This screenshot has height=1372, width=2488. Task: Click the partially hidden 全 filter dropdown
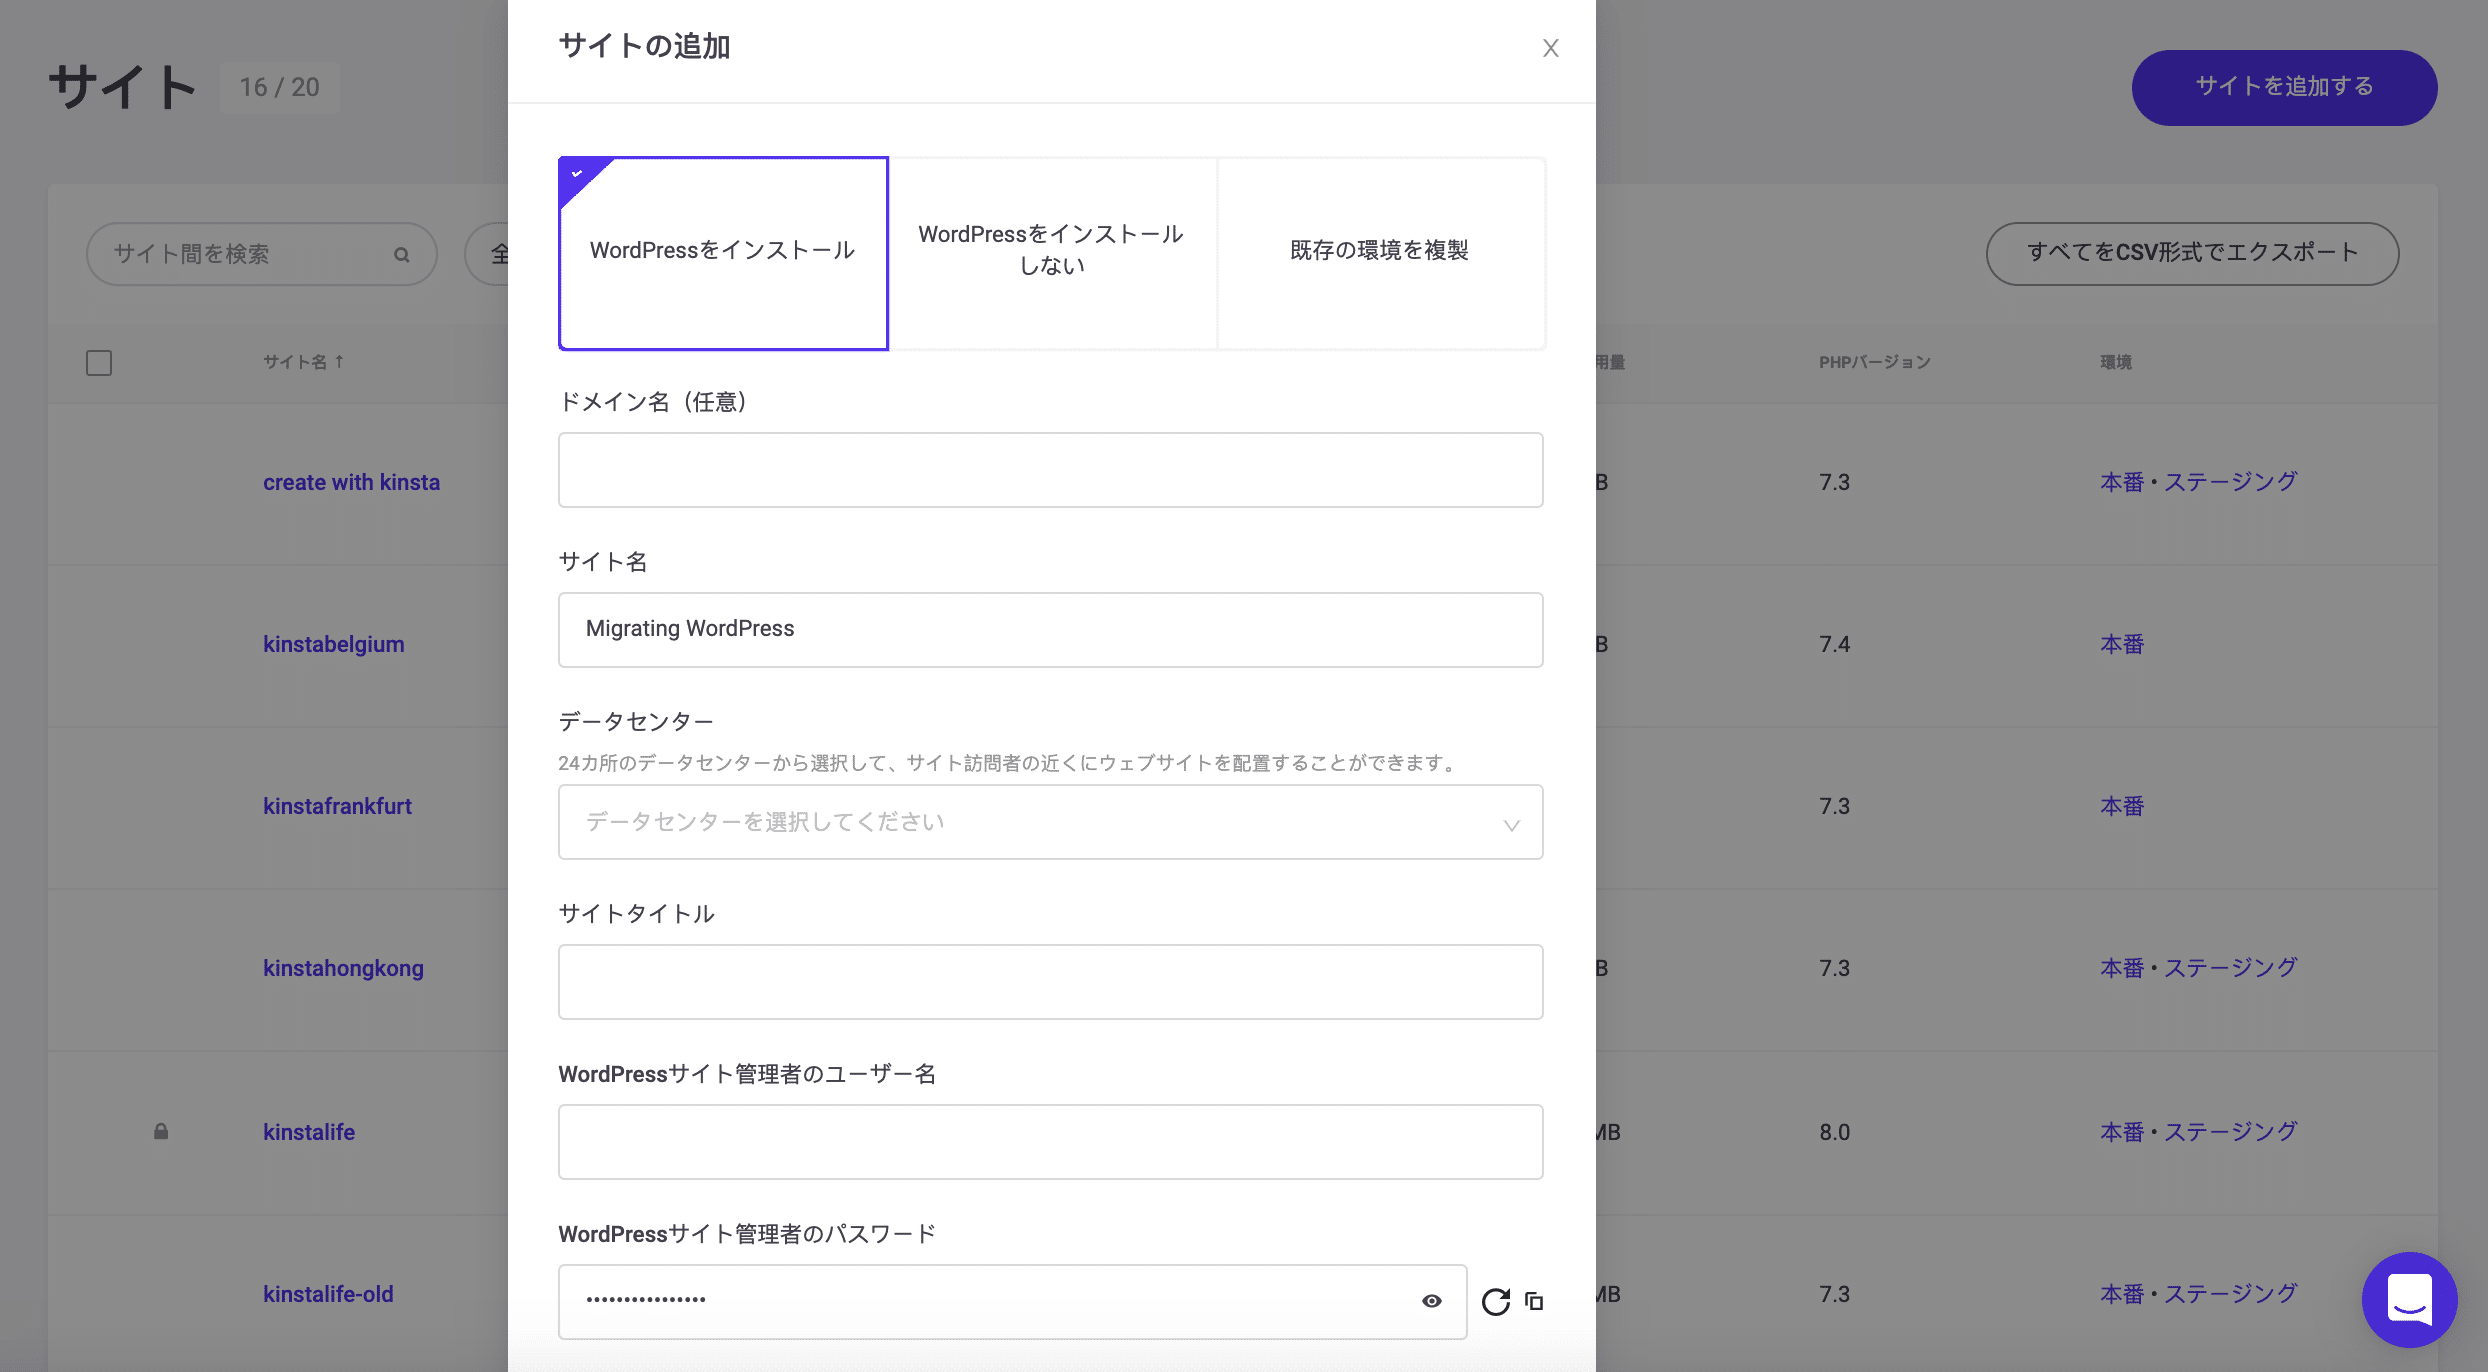487,254
